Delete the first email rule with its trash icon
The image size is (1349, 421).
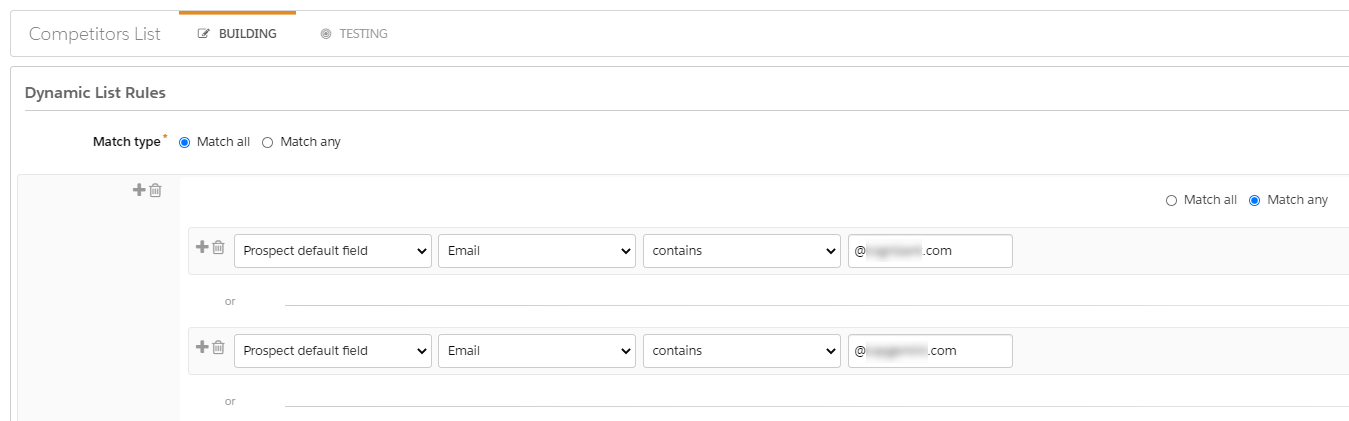[218, 247]
